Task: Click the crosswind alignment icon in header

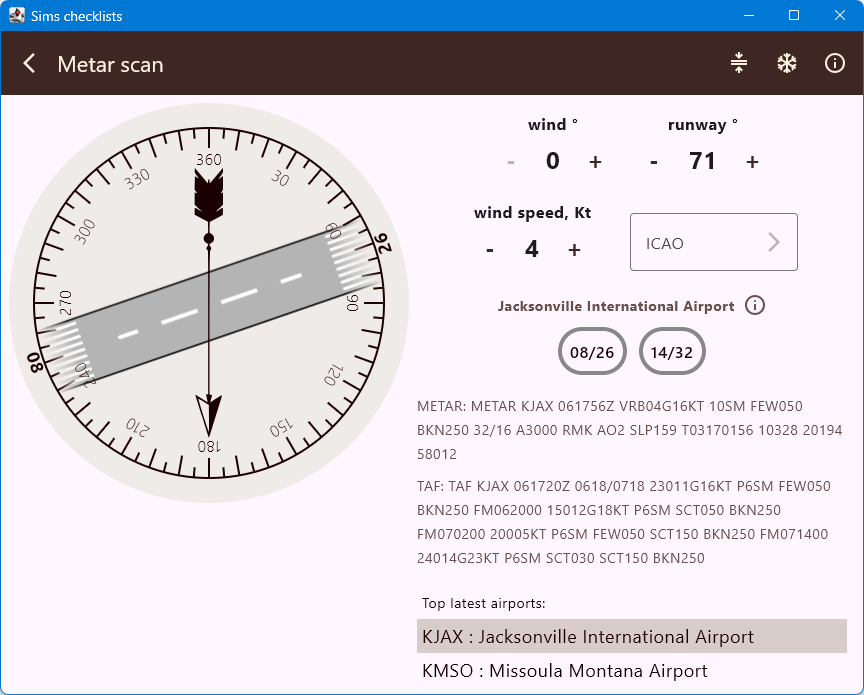Action: [738, 63]
